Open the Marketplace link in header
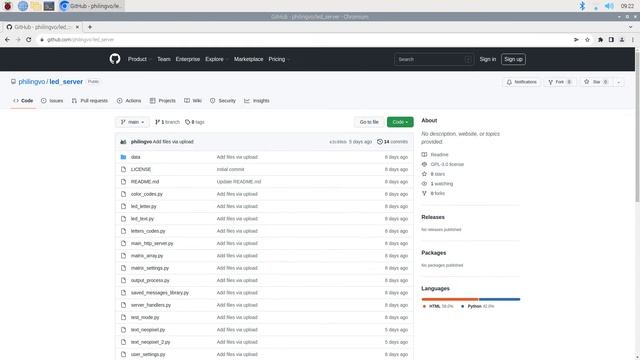Viewport: 640px width, 360px height. point(249,59)
